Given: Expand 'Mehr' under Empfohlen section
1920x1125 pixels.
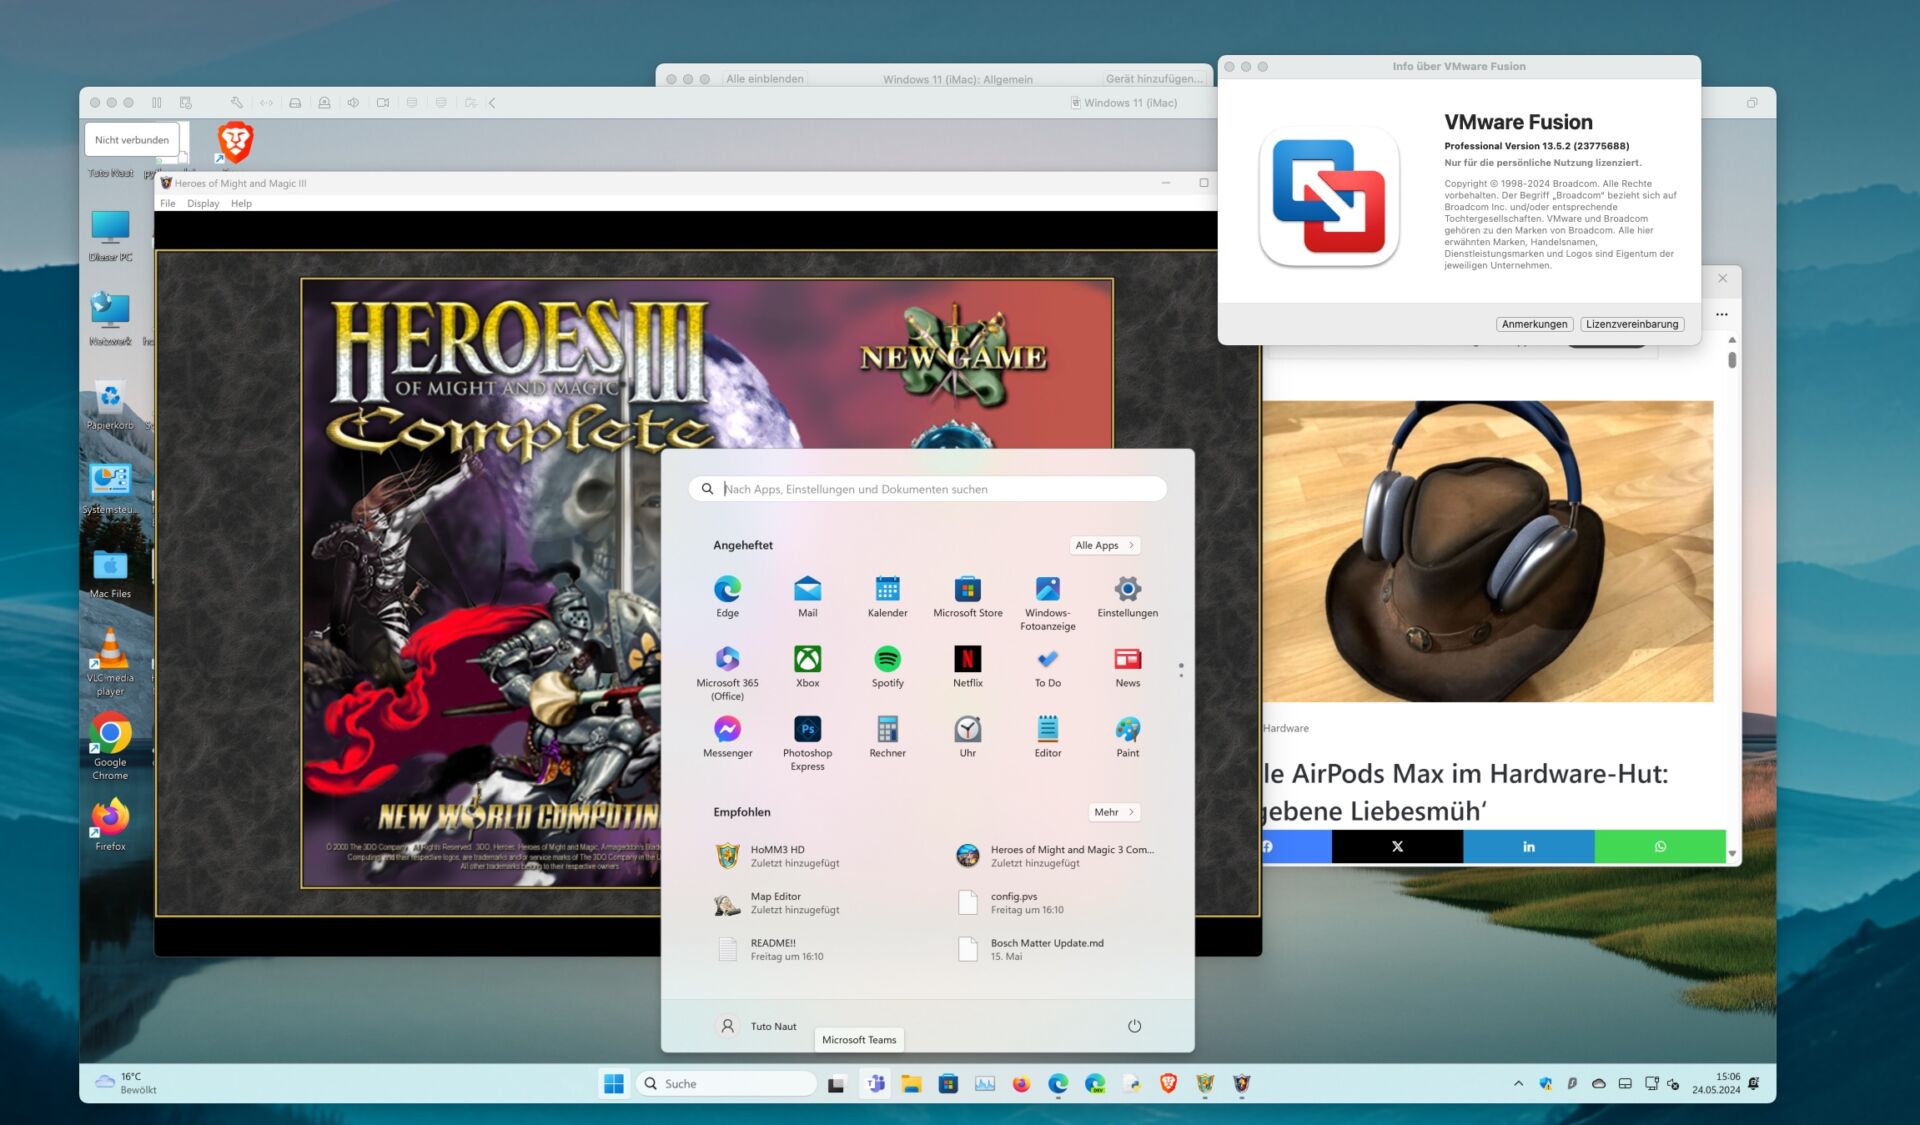Looking at the screenshot, I should click(x=1113, y=812).
